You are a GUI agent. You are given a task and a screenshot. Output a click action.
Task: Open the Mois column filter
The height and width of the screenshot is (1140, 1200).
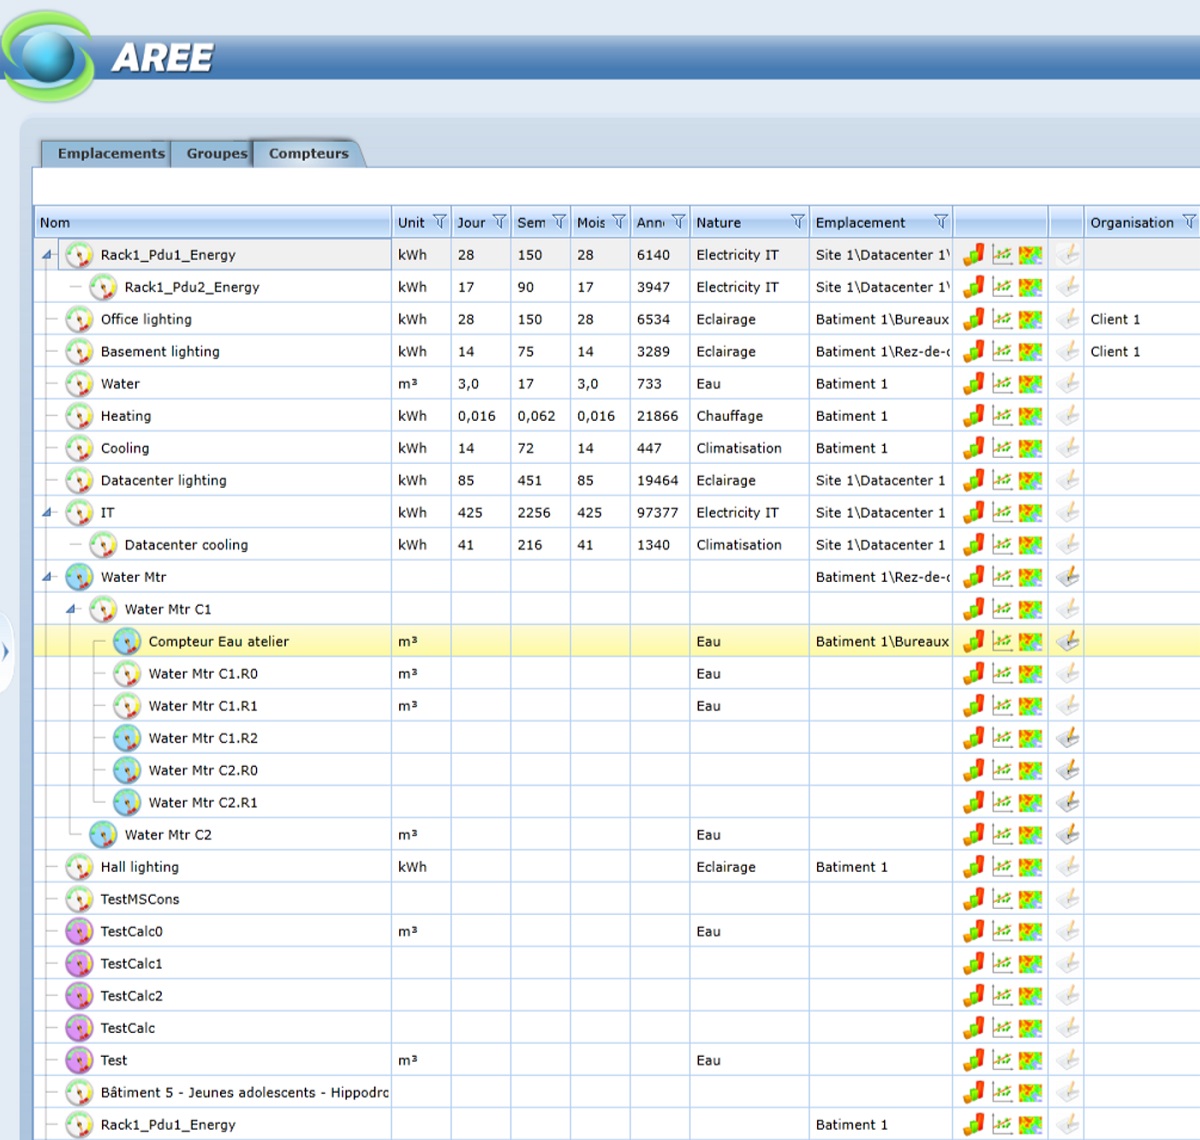pos(619,222)
